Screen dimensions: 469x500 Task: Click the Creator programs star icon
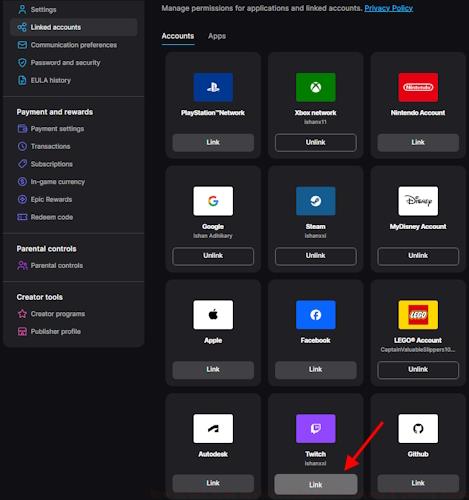[x=22, y=314]
